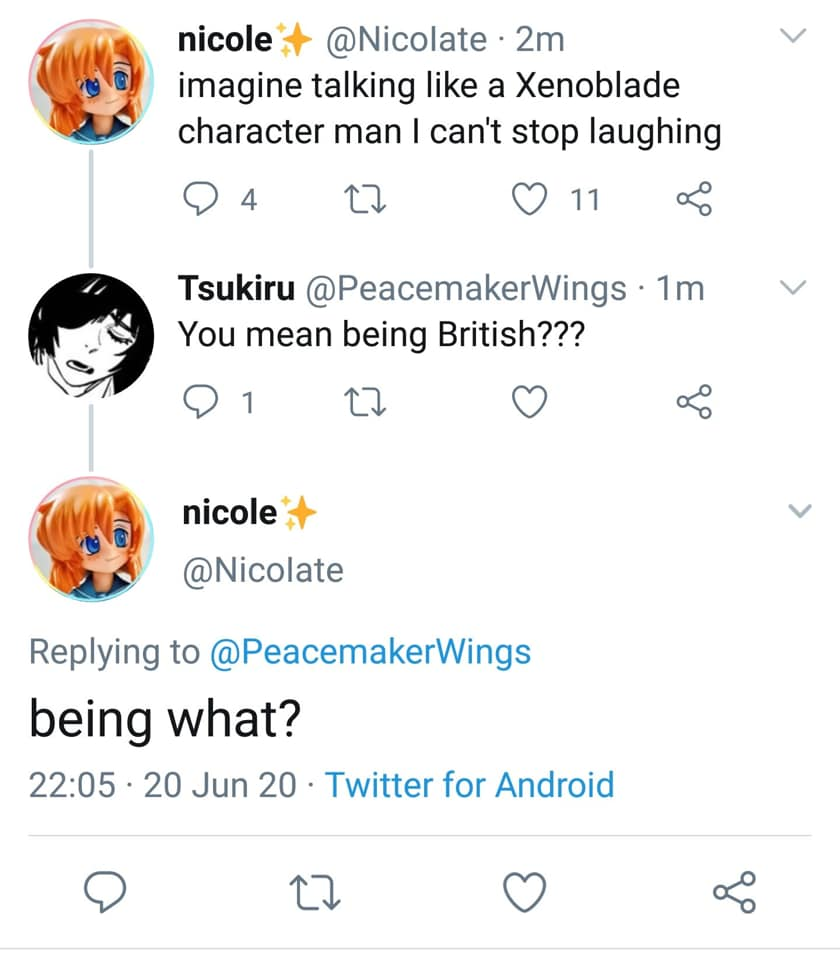The image size is (840, 960).
Task: Retweet nicole's Xenoblade character tweet
Action: 362,201
